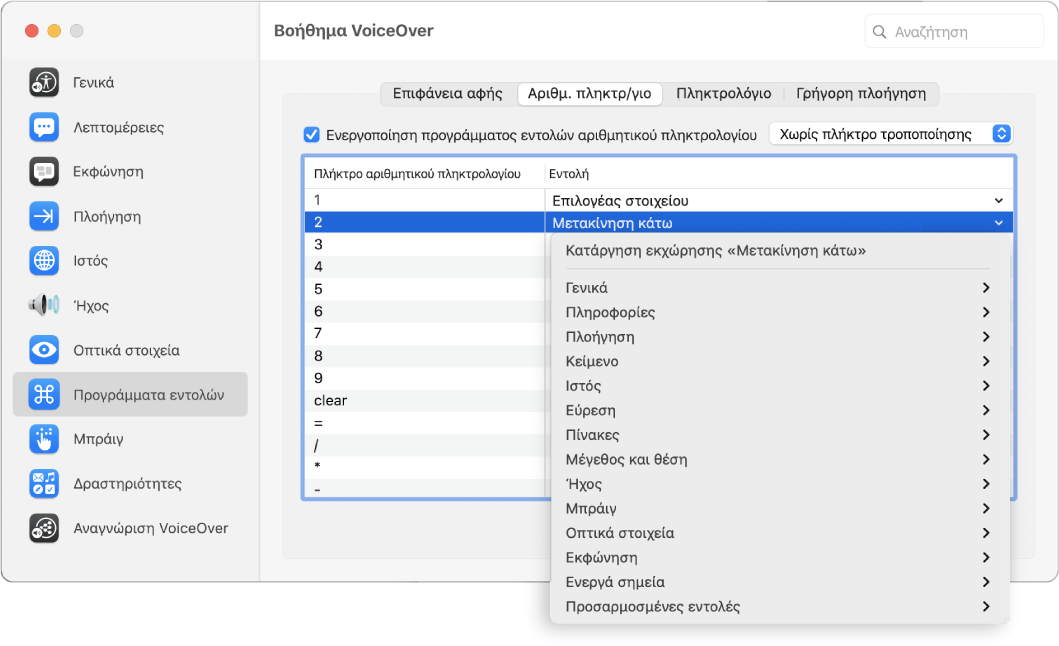Viewport: 1059px width, 646px height.
Task: Select the Λεπτομέρειες speech bubble icon
Action: (44, 127)
